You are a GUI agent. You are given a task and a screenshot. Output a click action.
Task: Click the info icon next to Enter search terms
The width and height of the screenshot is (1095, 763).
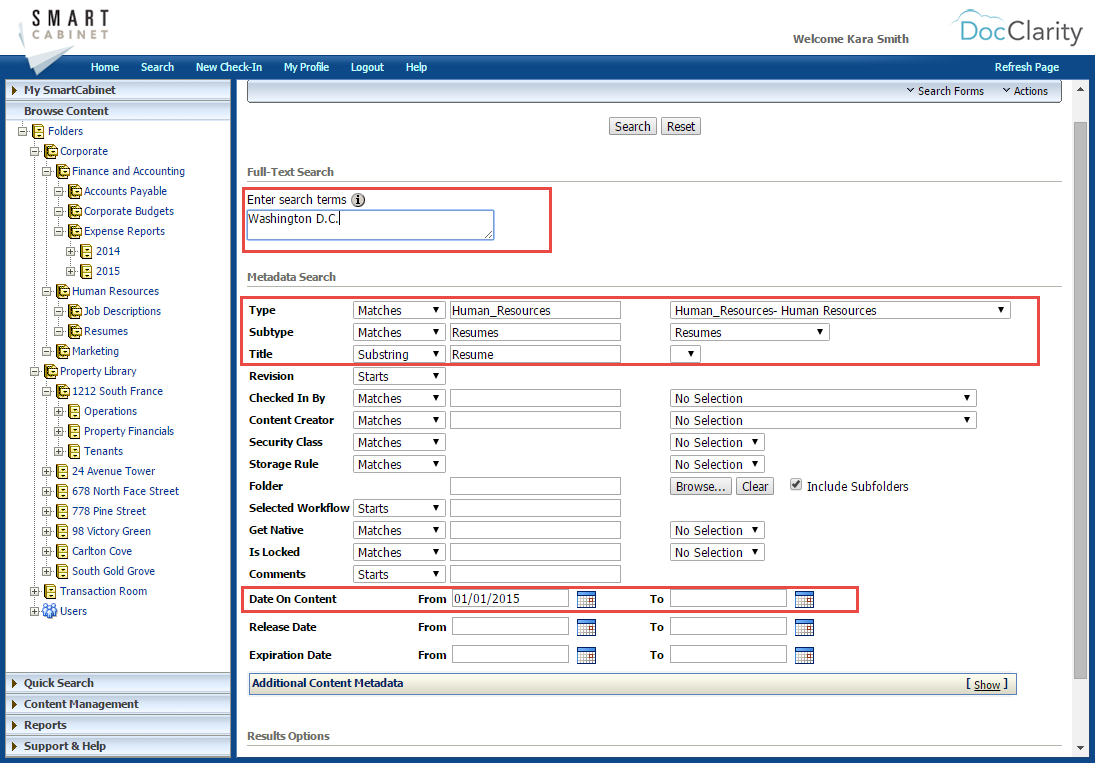coord(360,200)
